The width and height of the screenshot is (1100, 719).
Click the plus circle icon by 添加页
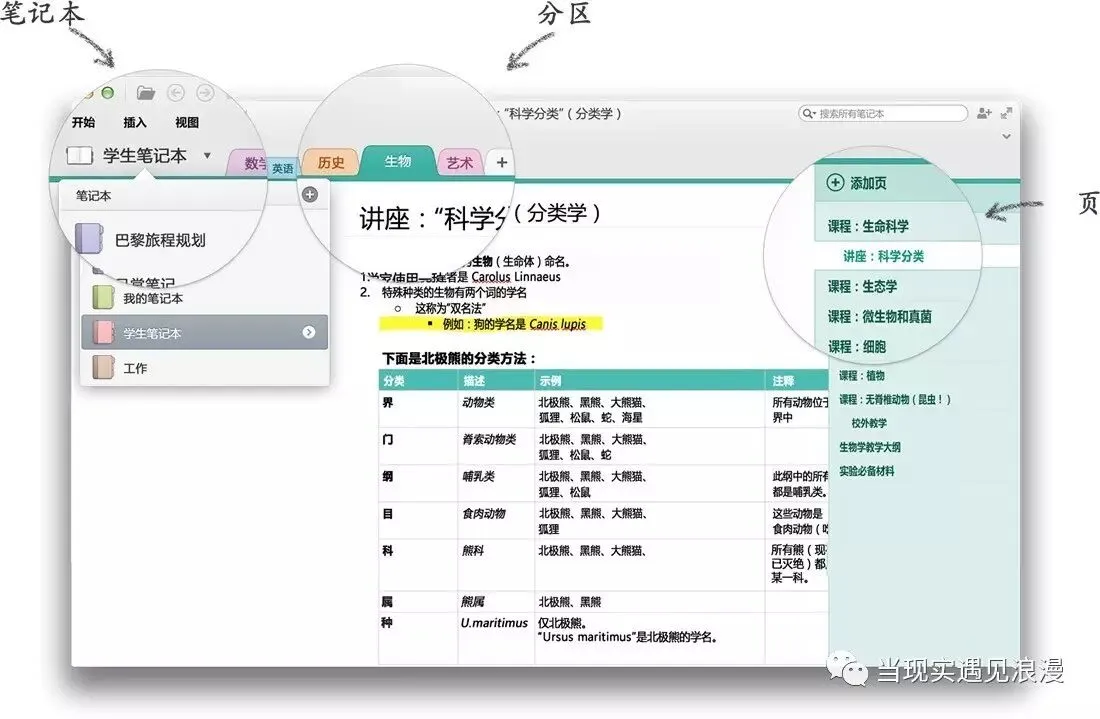pyautogui.click(x=835, y=183)
